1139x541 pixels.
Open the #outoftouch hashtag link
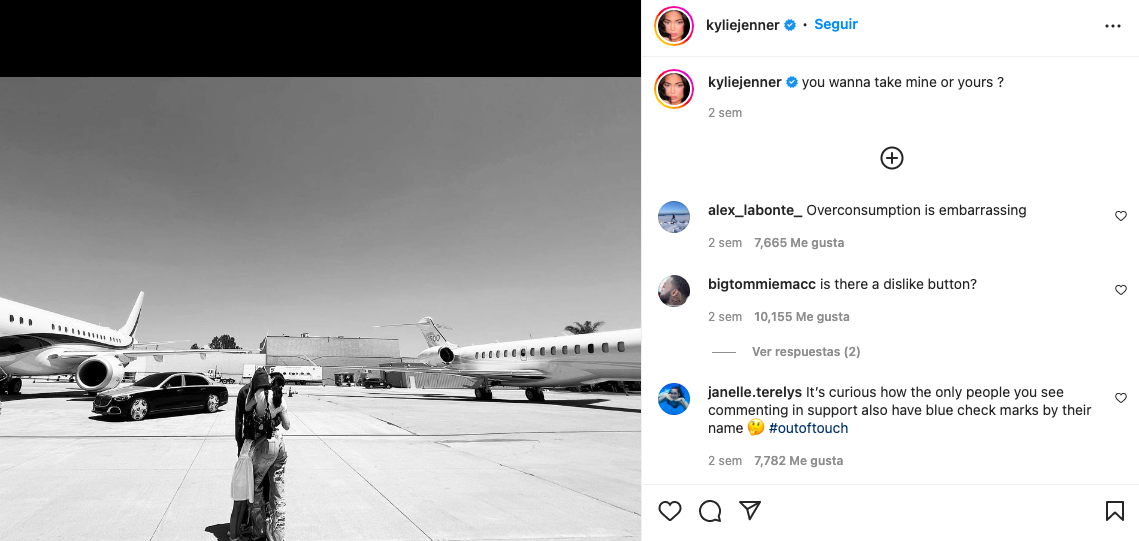pos(808,428)
